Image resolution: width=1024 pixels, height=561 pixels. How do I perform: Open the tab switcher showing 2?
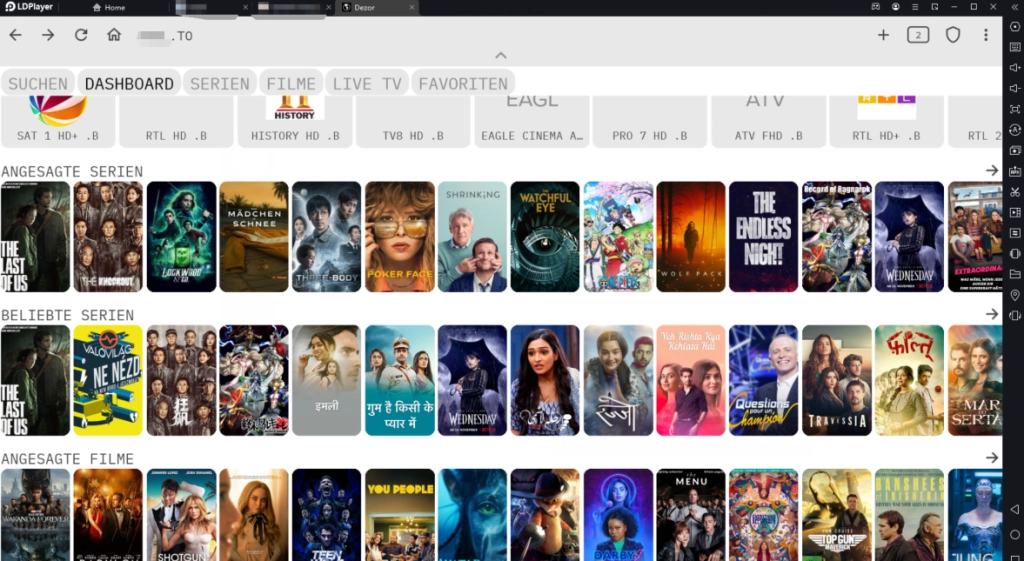[918, 35]
